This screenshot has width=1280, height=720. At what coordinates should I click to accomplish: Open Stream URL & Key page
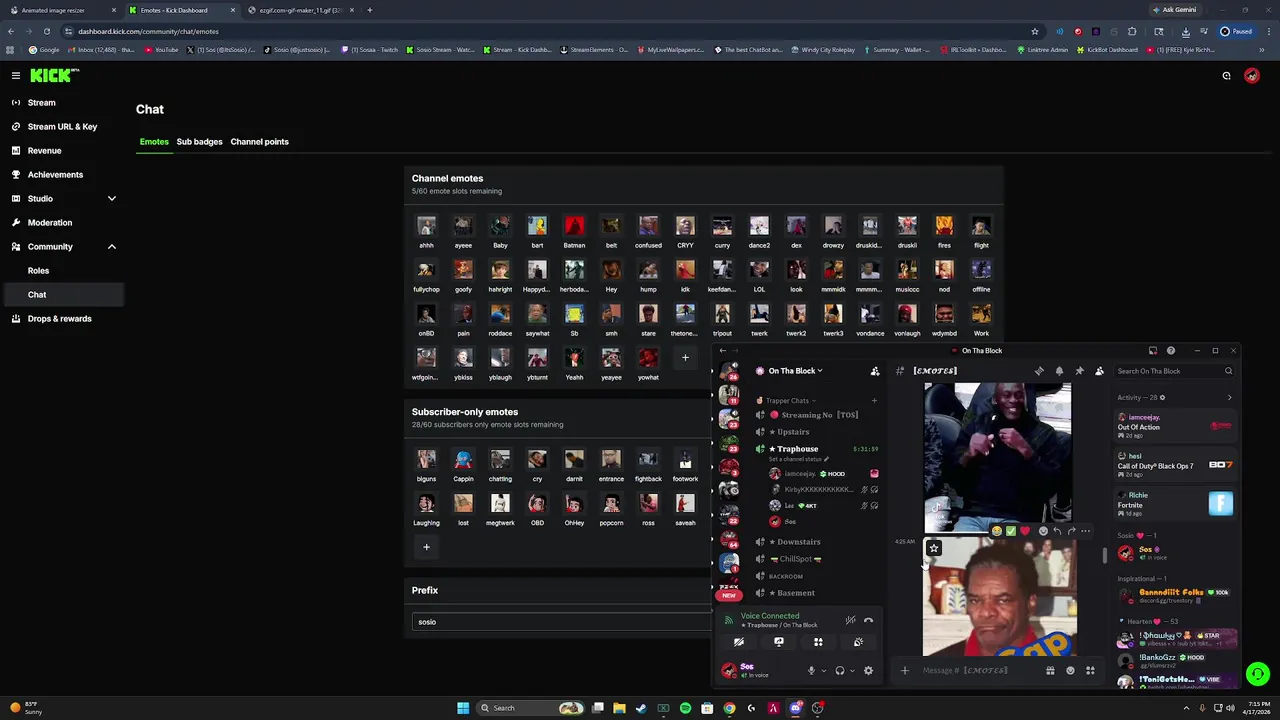[x=62, y=127]
